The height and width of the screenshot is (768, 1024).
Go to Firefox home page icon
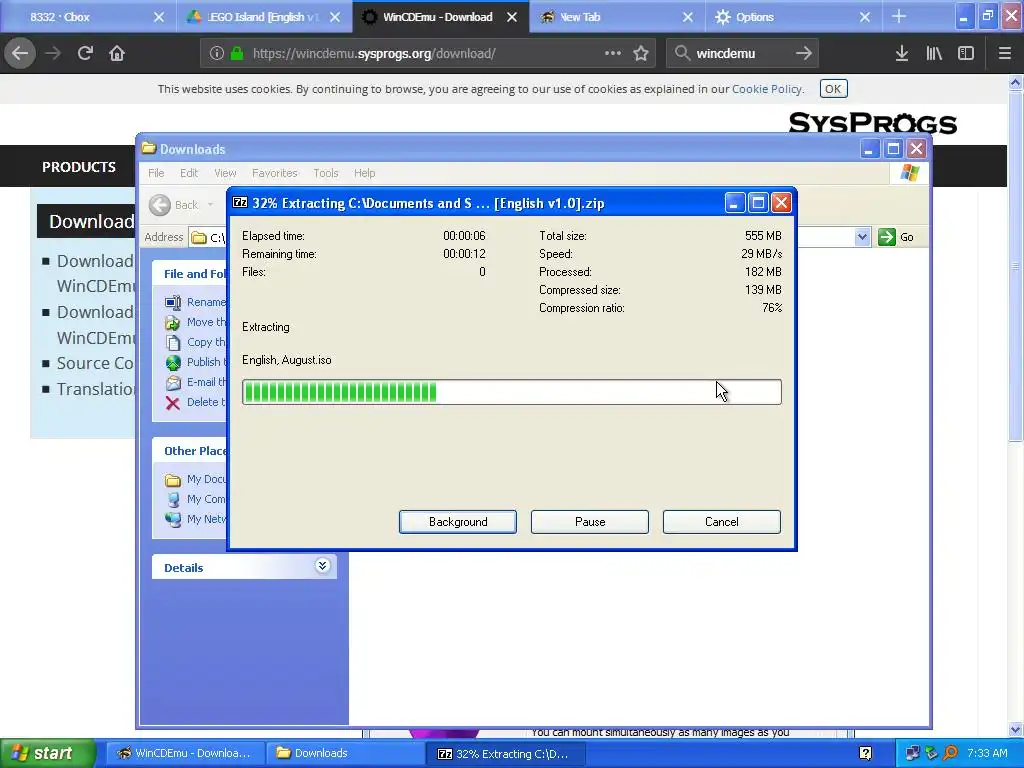(117, 54)
